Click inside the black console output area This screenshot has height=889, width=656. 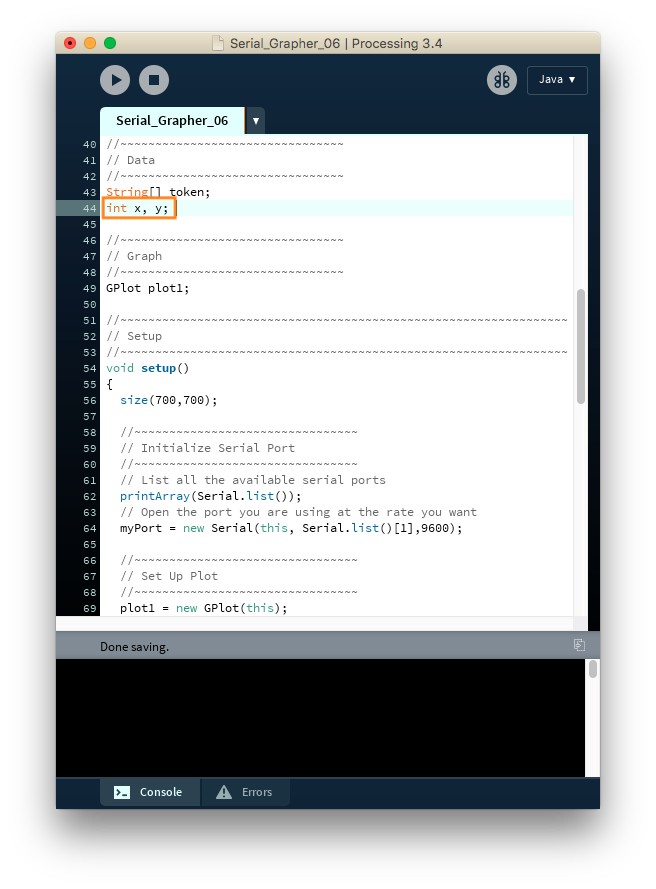pos(320,718)
